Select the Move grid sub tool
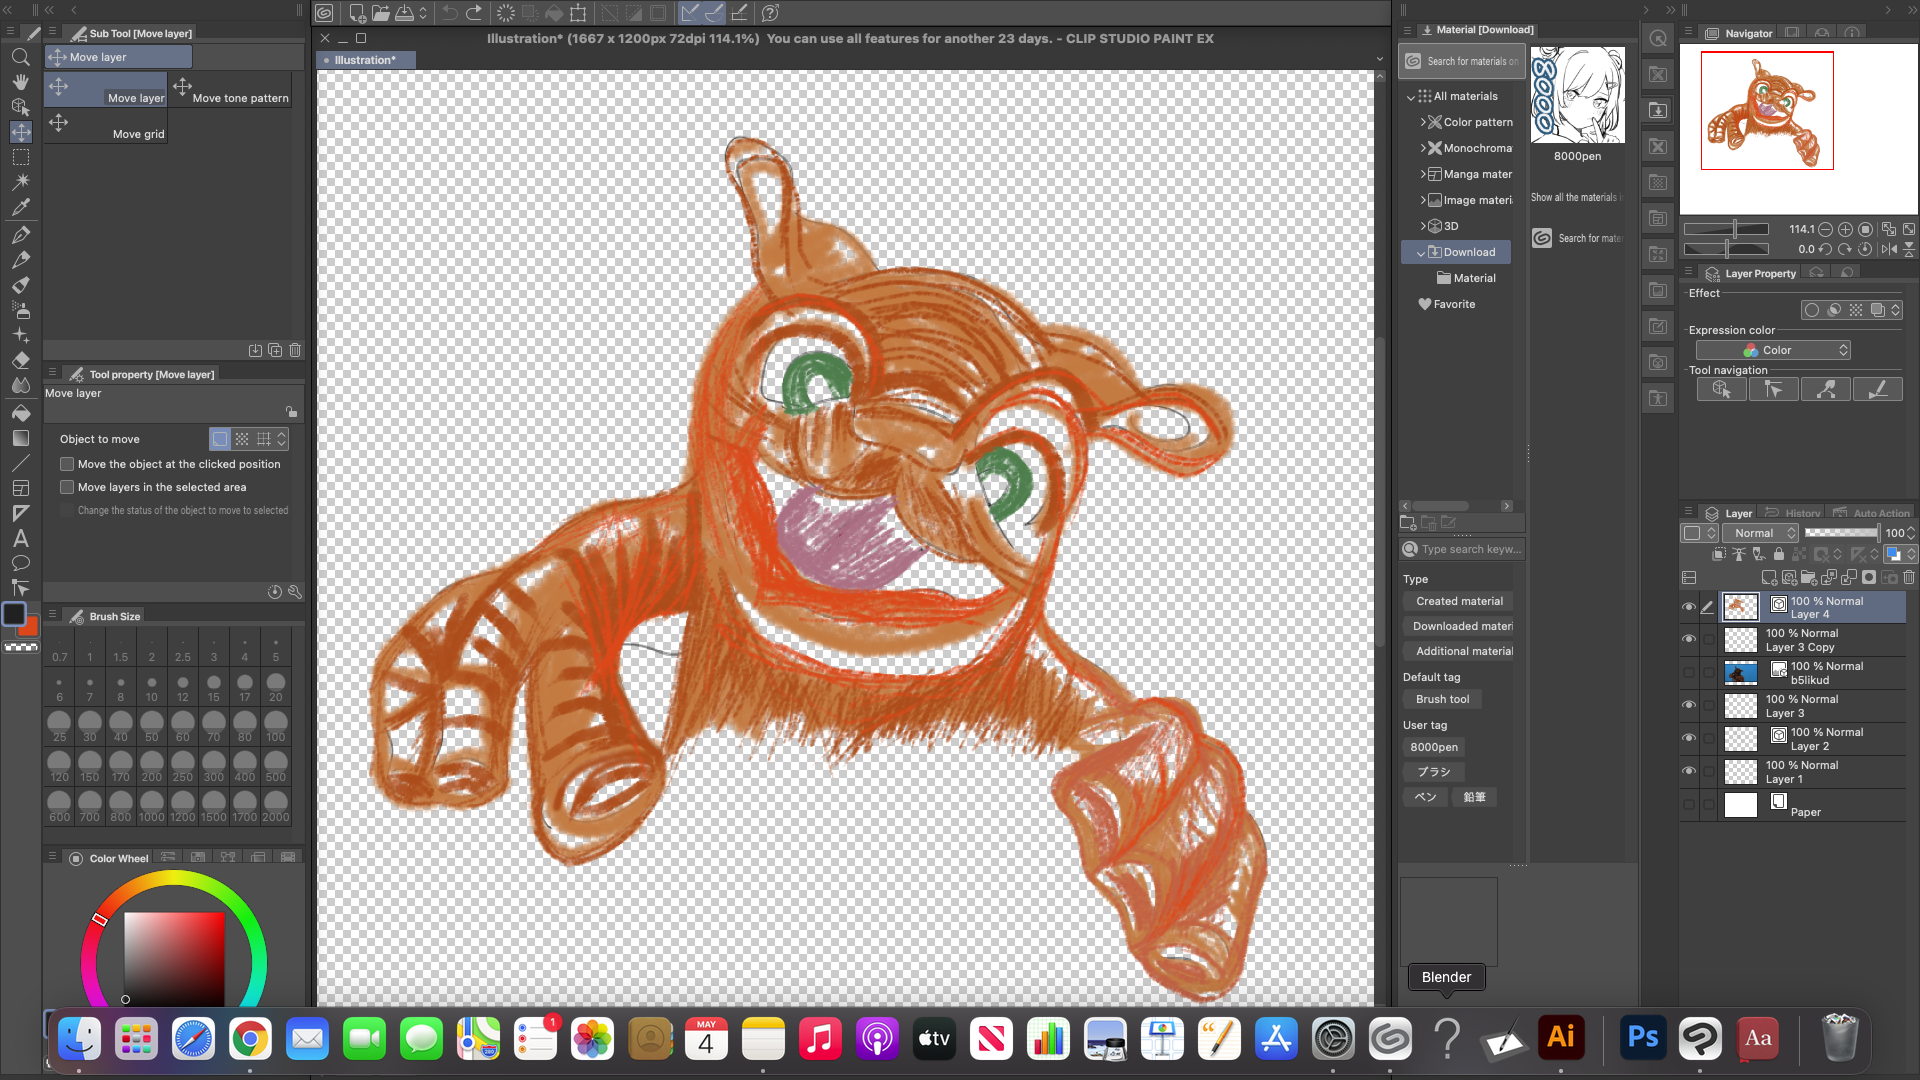The height and width of the screenshot is (1080, 1920). [105, 125]
